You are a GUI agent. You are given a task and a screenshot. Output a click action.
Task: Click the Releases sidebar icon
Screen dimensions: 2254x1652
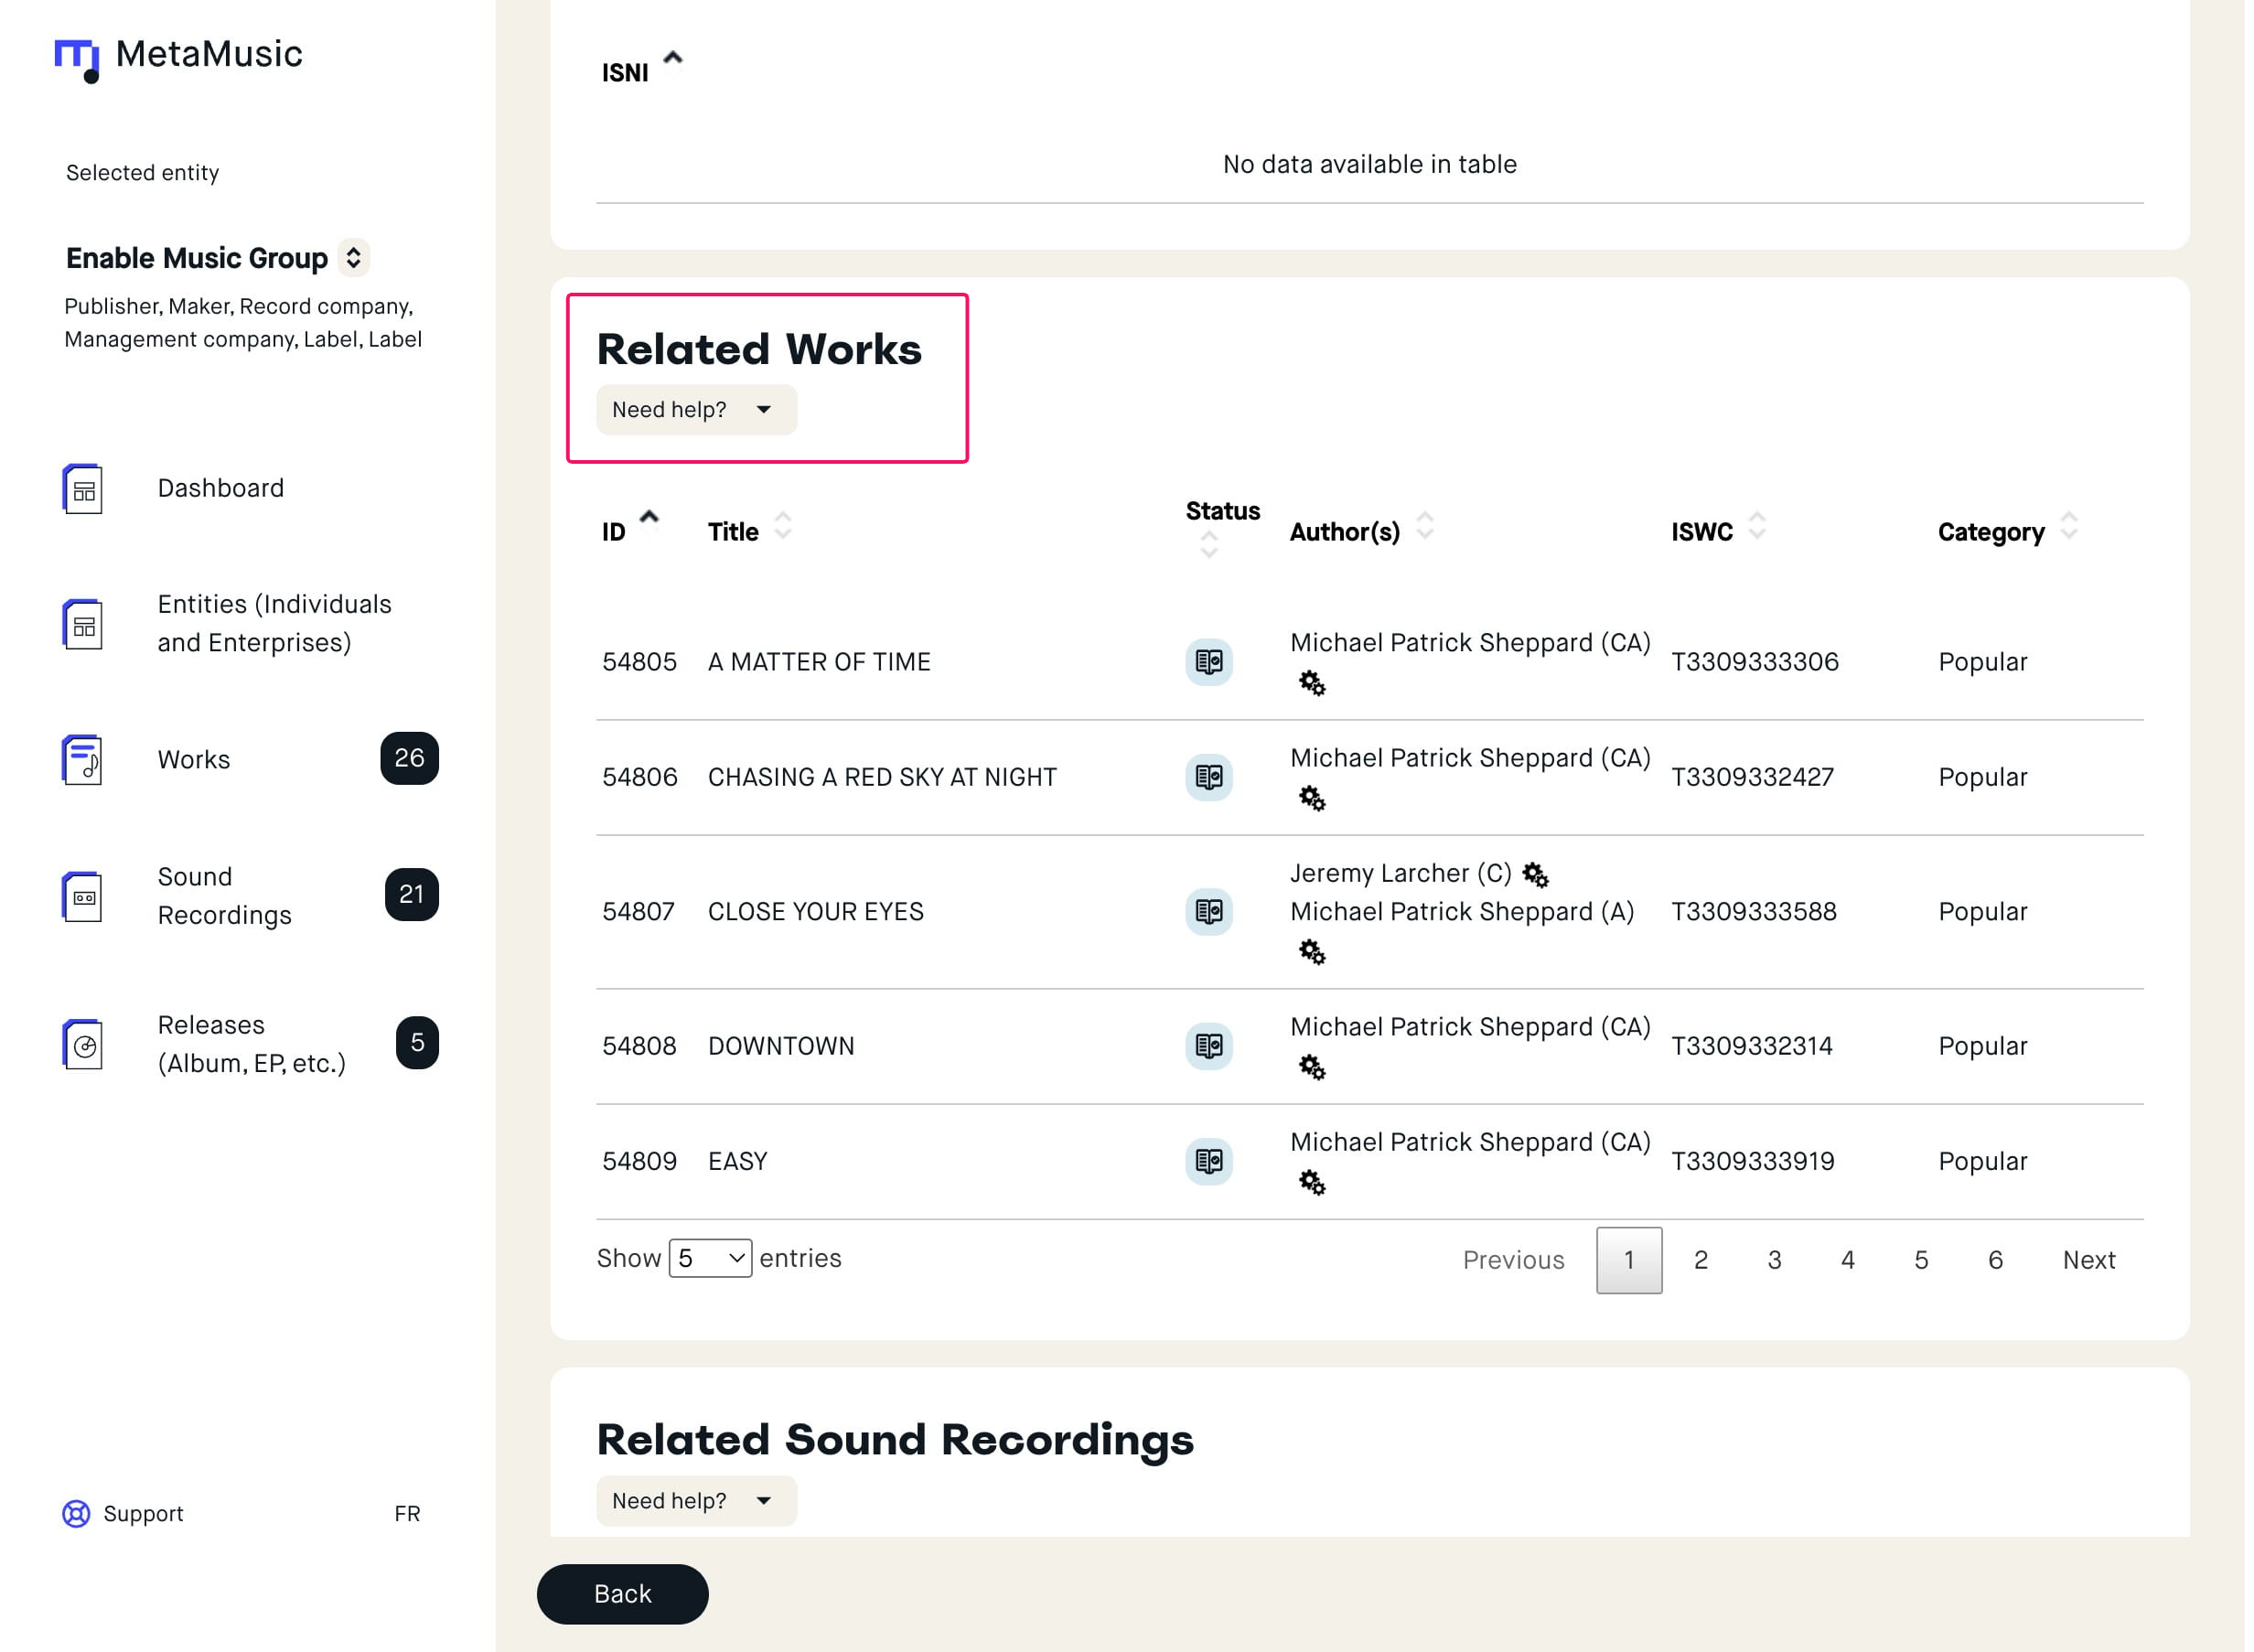coord(83,1046)
